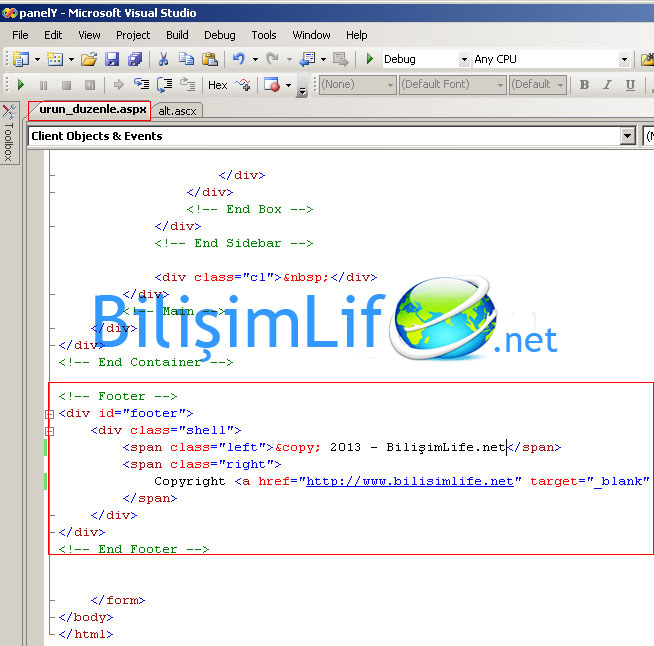Toggle Underline formatting button

point(630,85)
